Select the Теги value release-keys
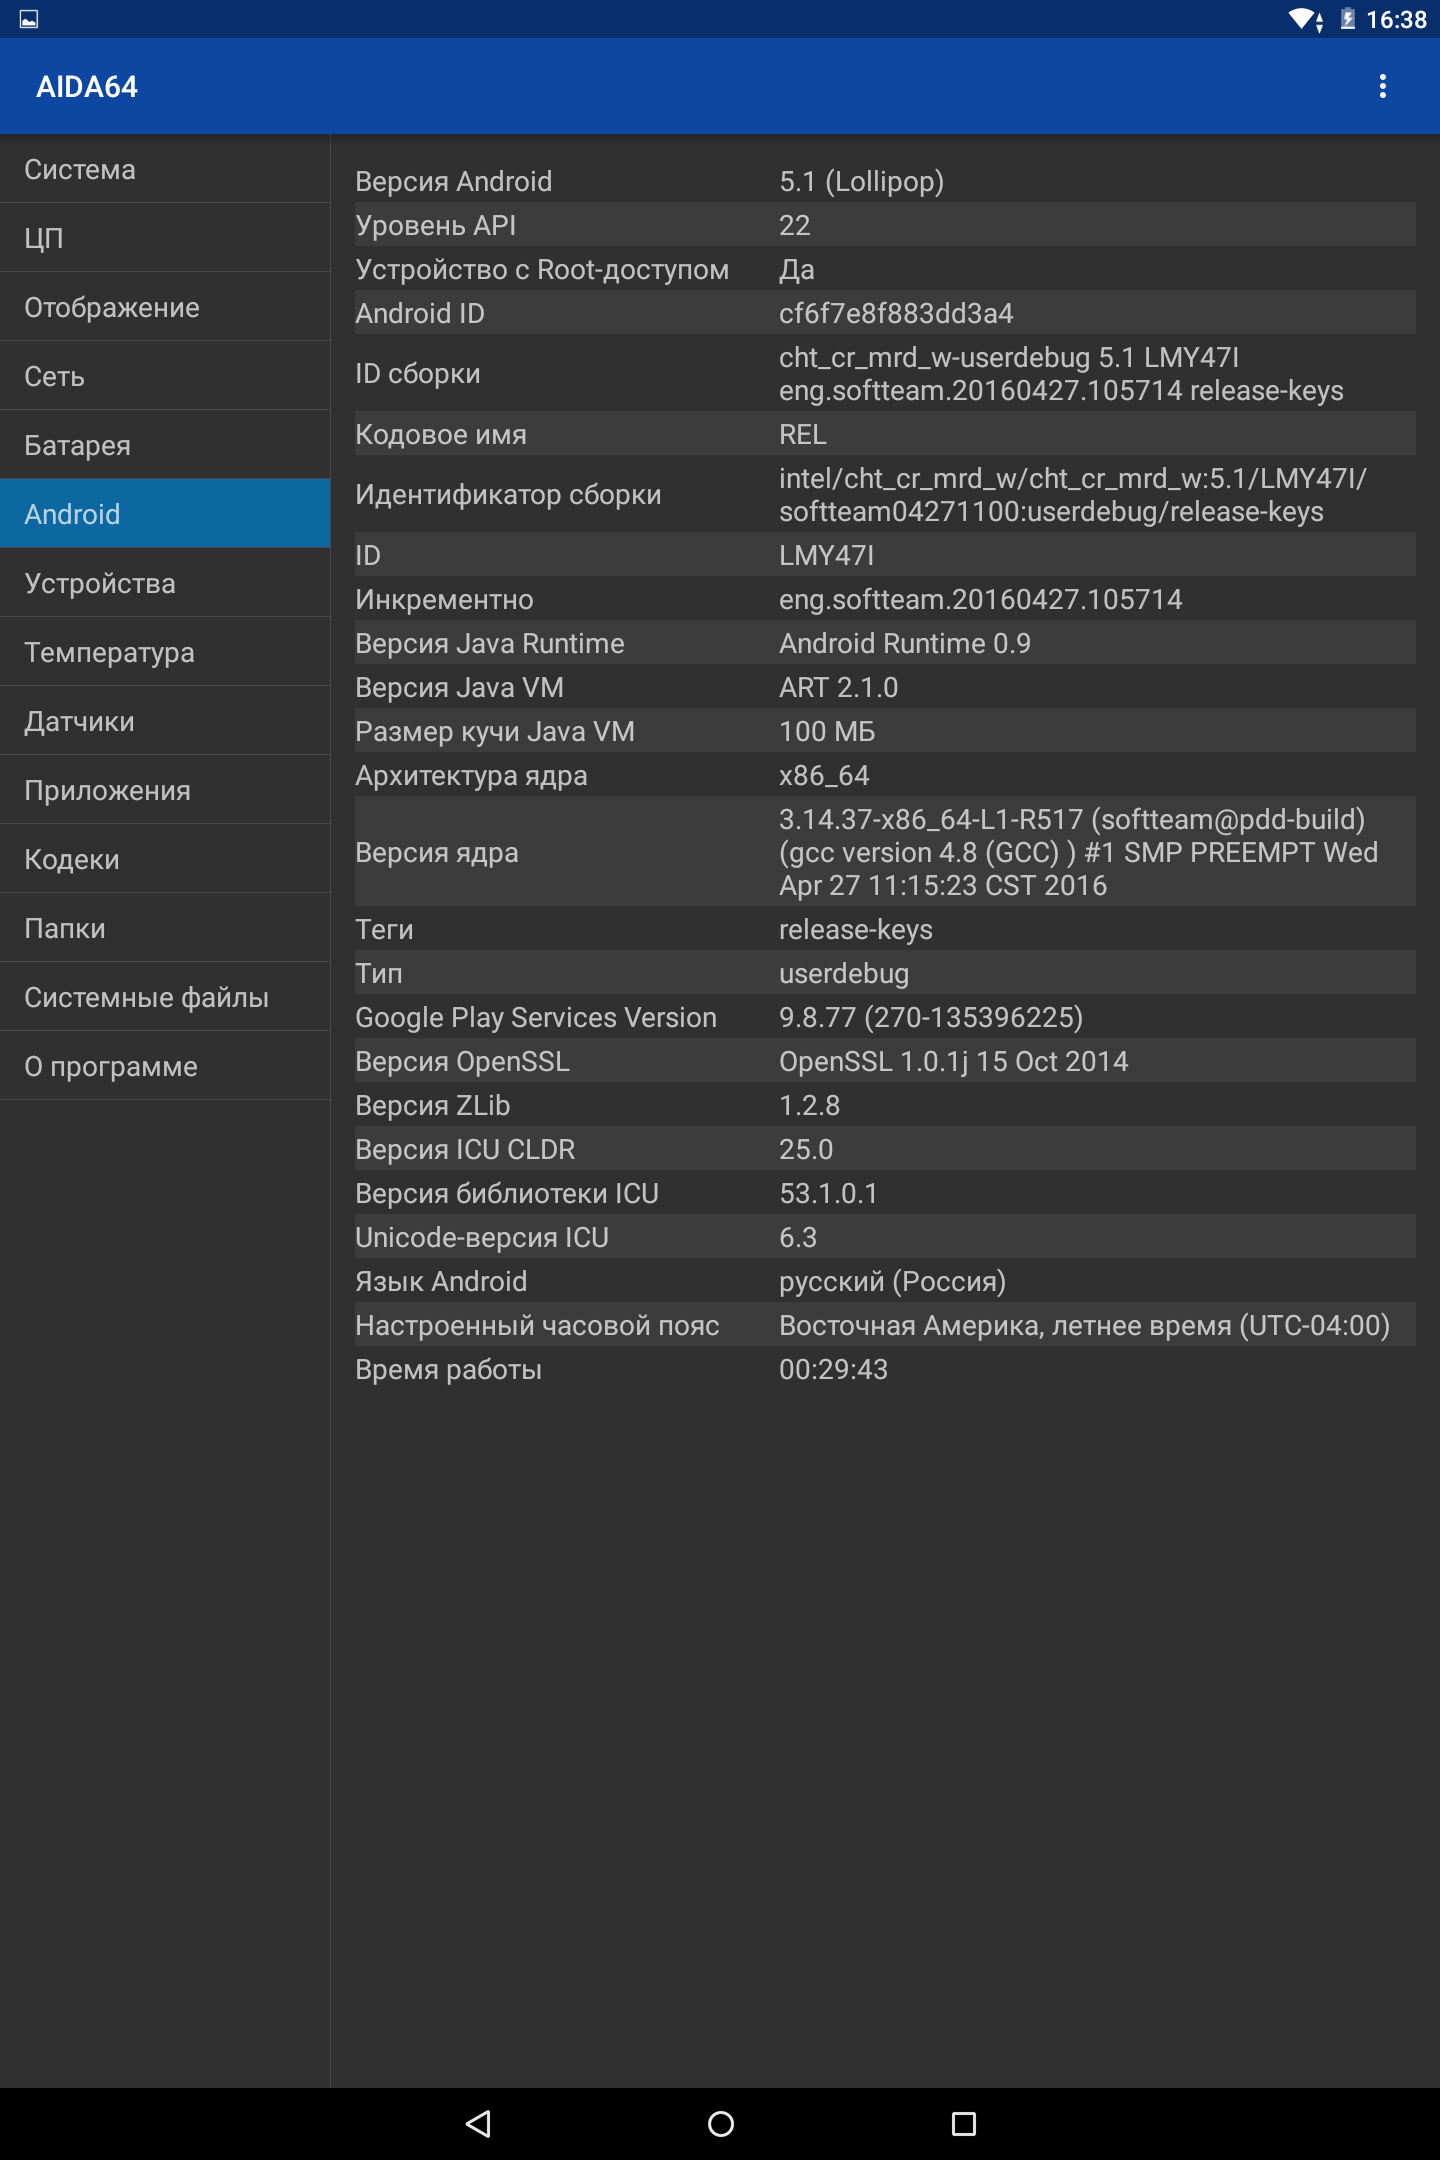1440x2160 pixels. click(855, 929)
